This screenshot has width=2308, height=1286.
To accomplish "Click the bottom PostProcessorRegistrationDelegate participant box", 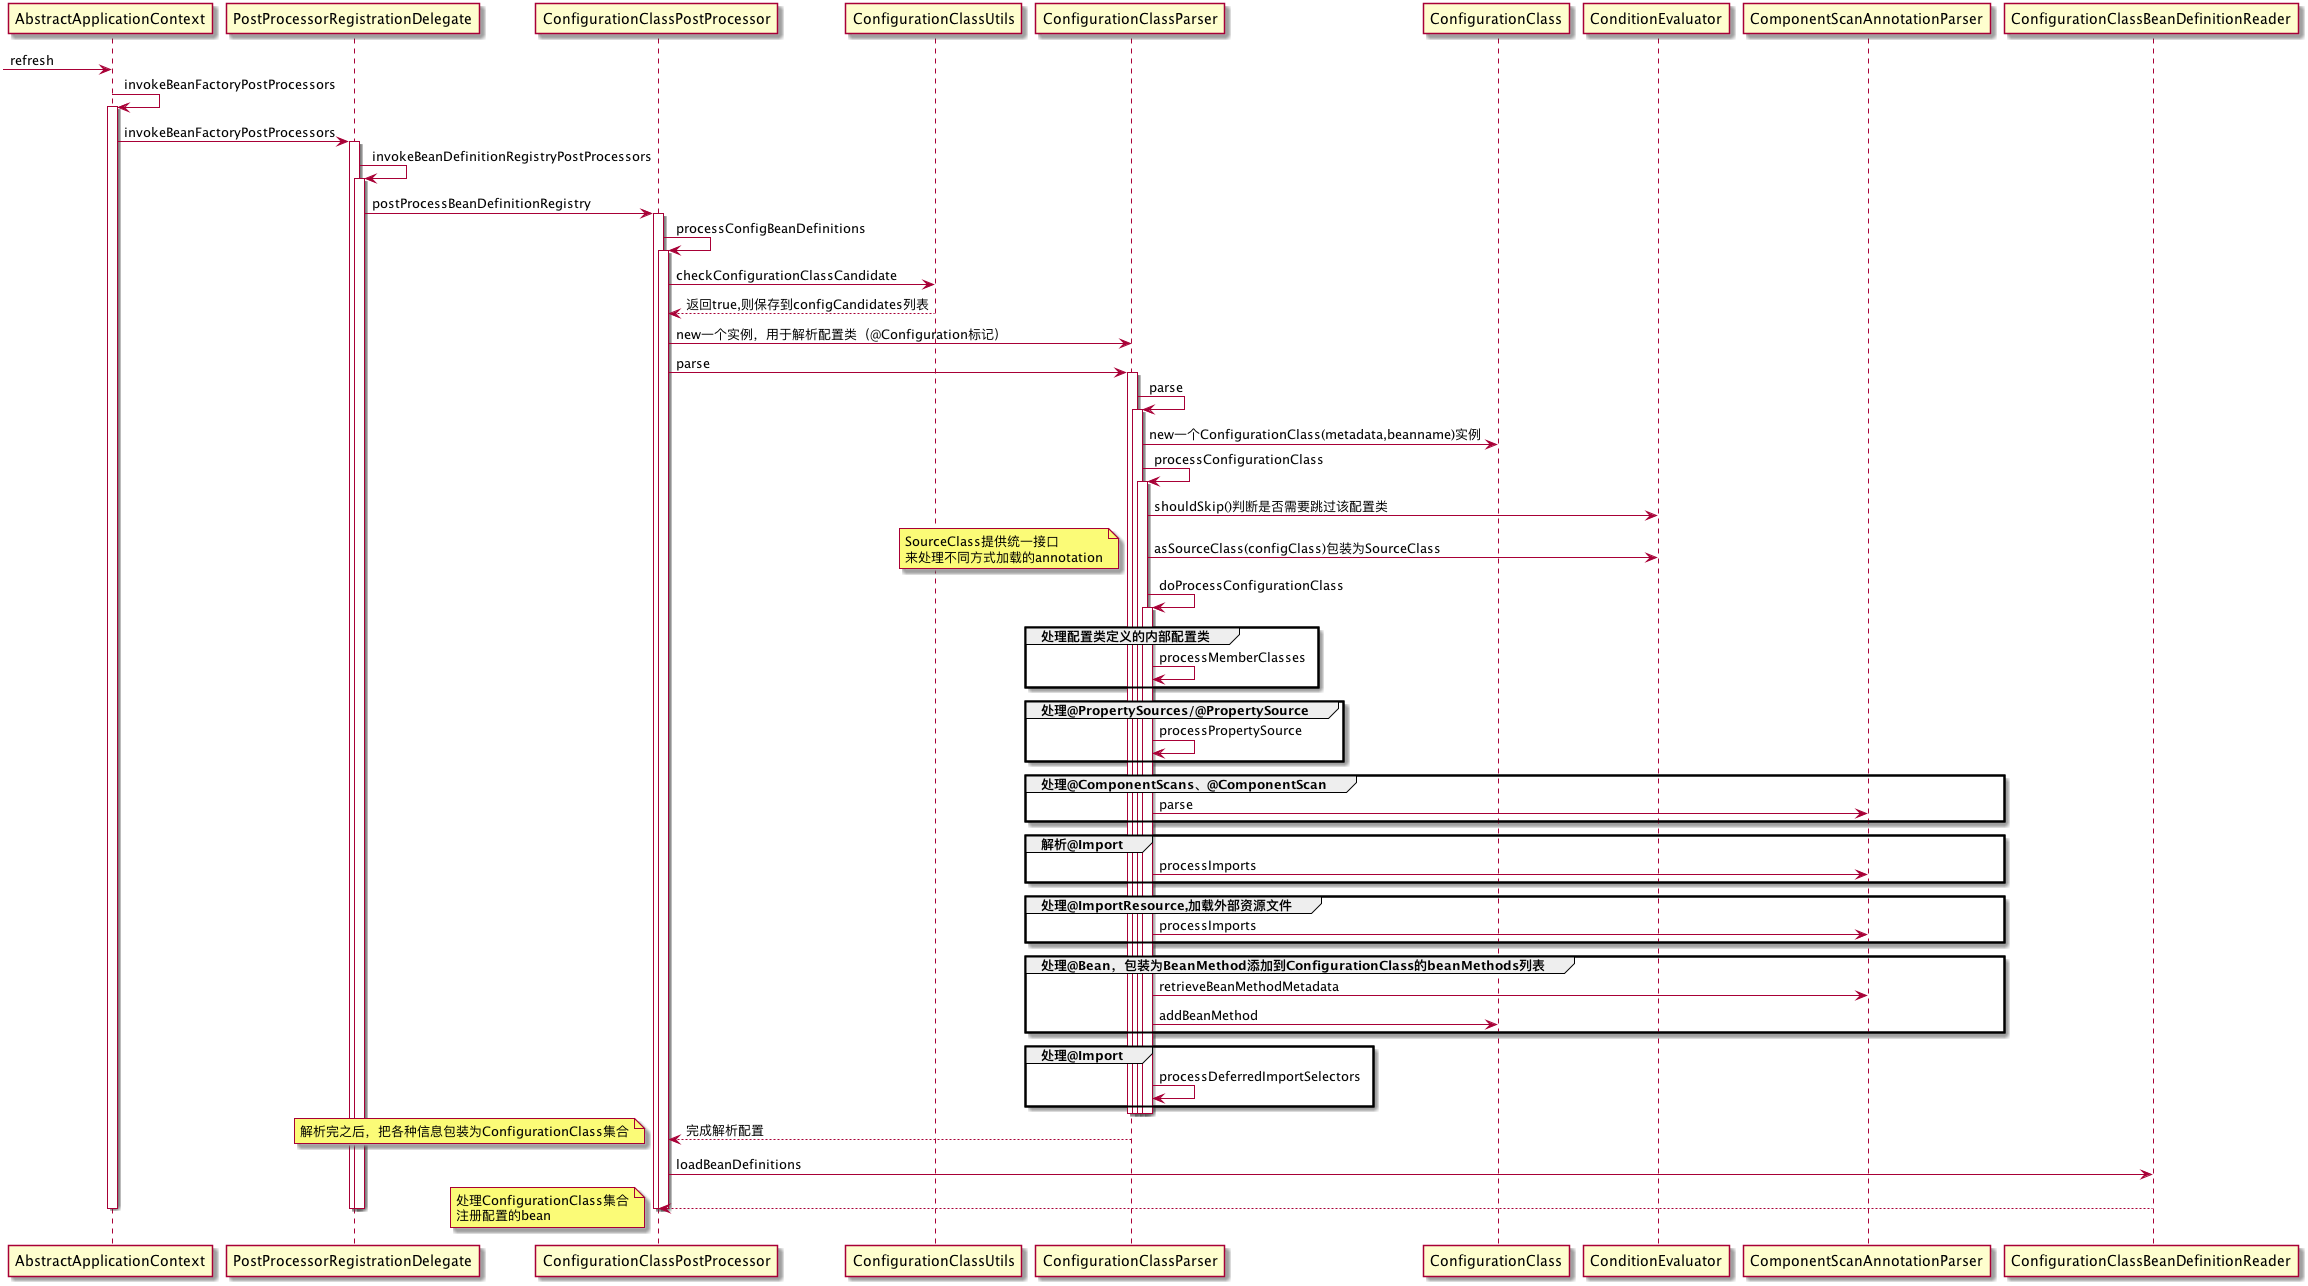I will pos(352,1261).
